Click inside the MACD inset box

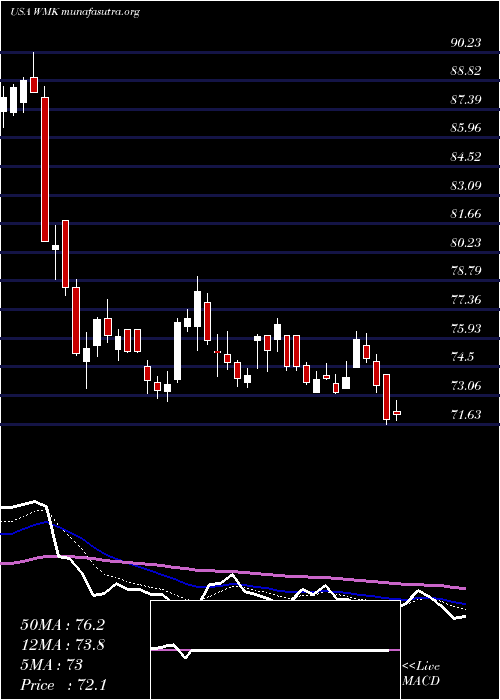click(275, 650)
